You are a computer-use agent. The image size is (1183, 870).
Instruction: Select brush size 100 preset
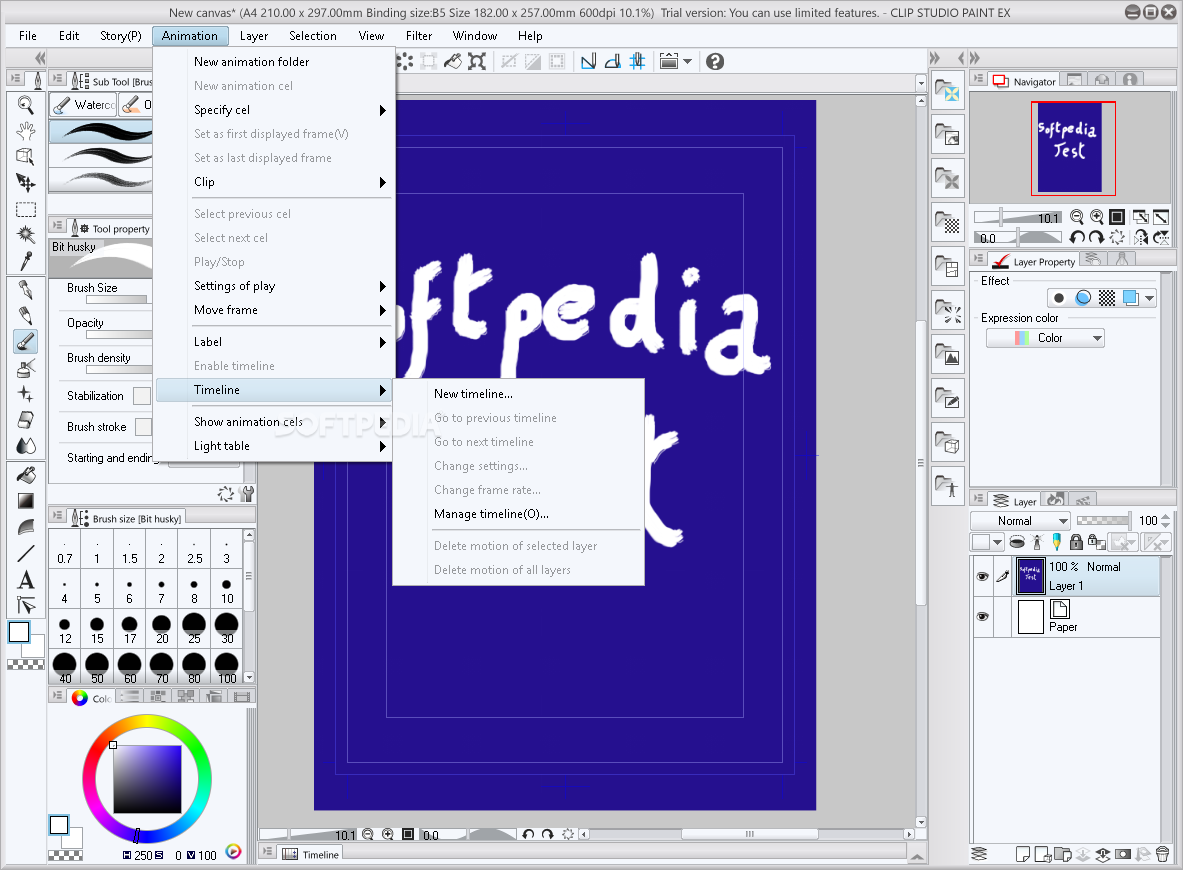coord(227,669)
